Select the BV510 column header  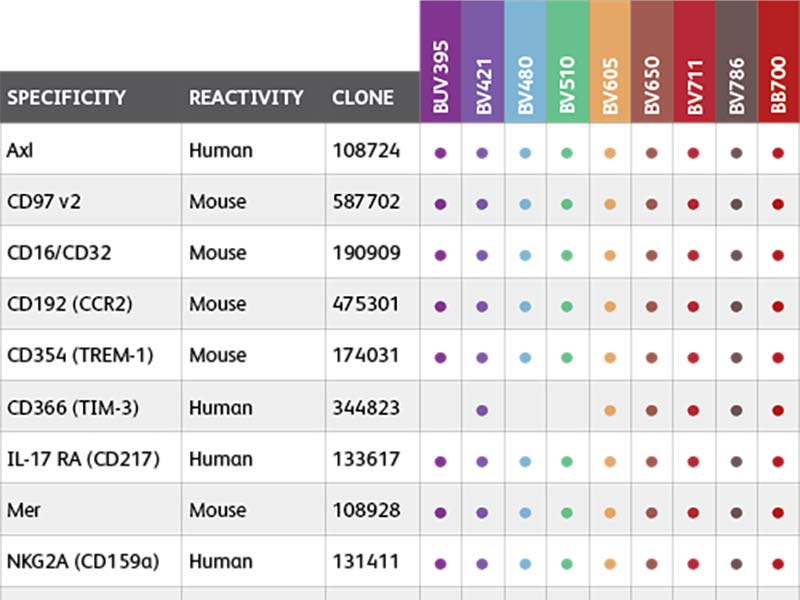(x=567, y=61)
